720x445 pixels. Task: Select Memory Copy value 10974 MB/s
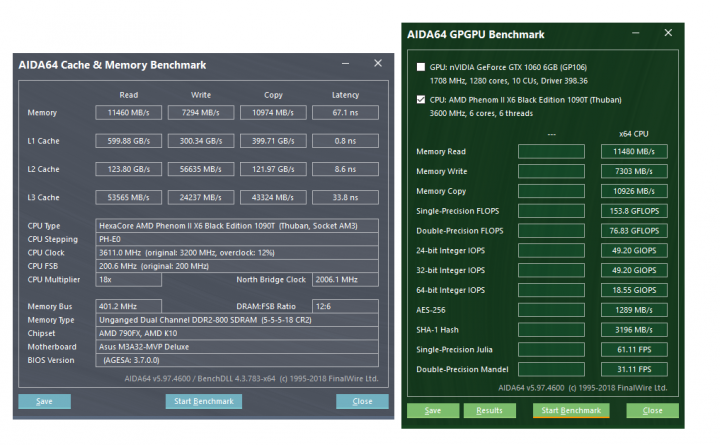click(x=273, y=113)
